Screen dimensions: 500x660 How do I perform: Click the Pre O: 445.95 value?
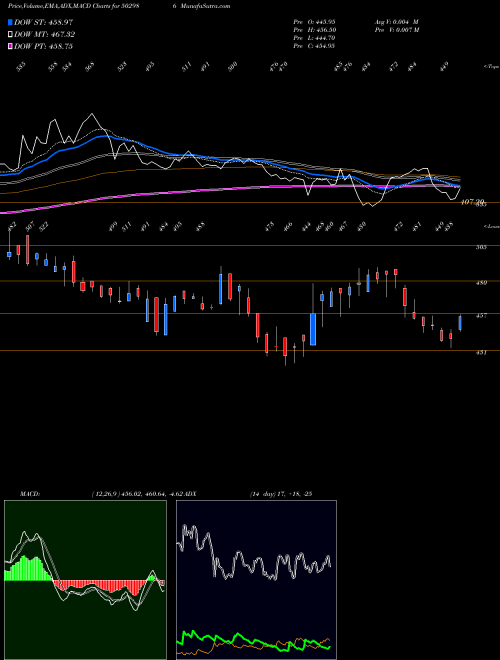coord(314,22)
